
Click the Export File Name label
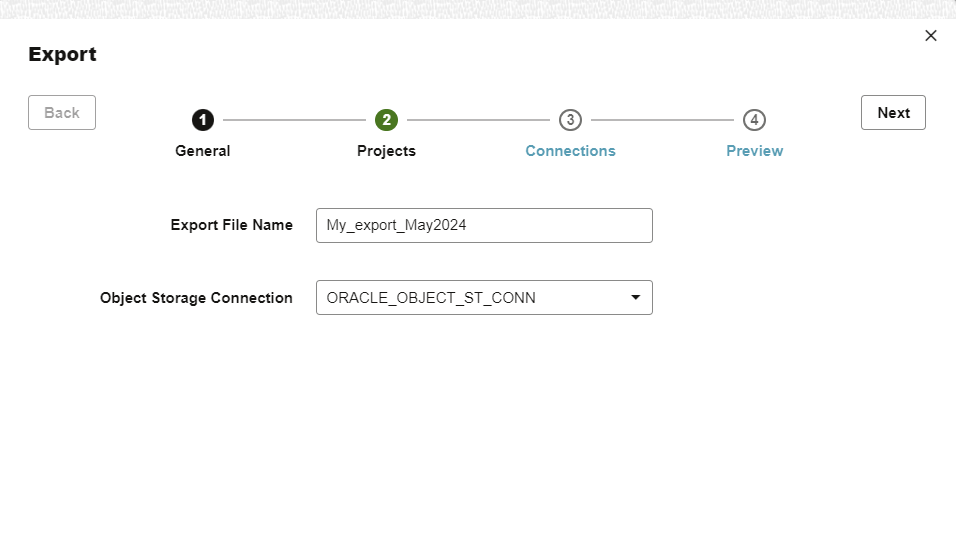tap(232, 225)
